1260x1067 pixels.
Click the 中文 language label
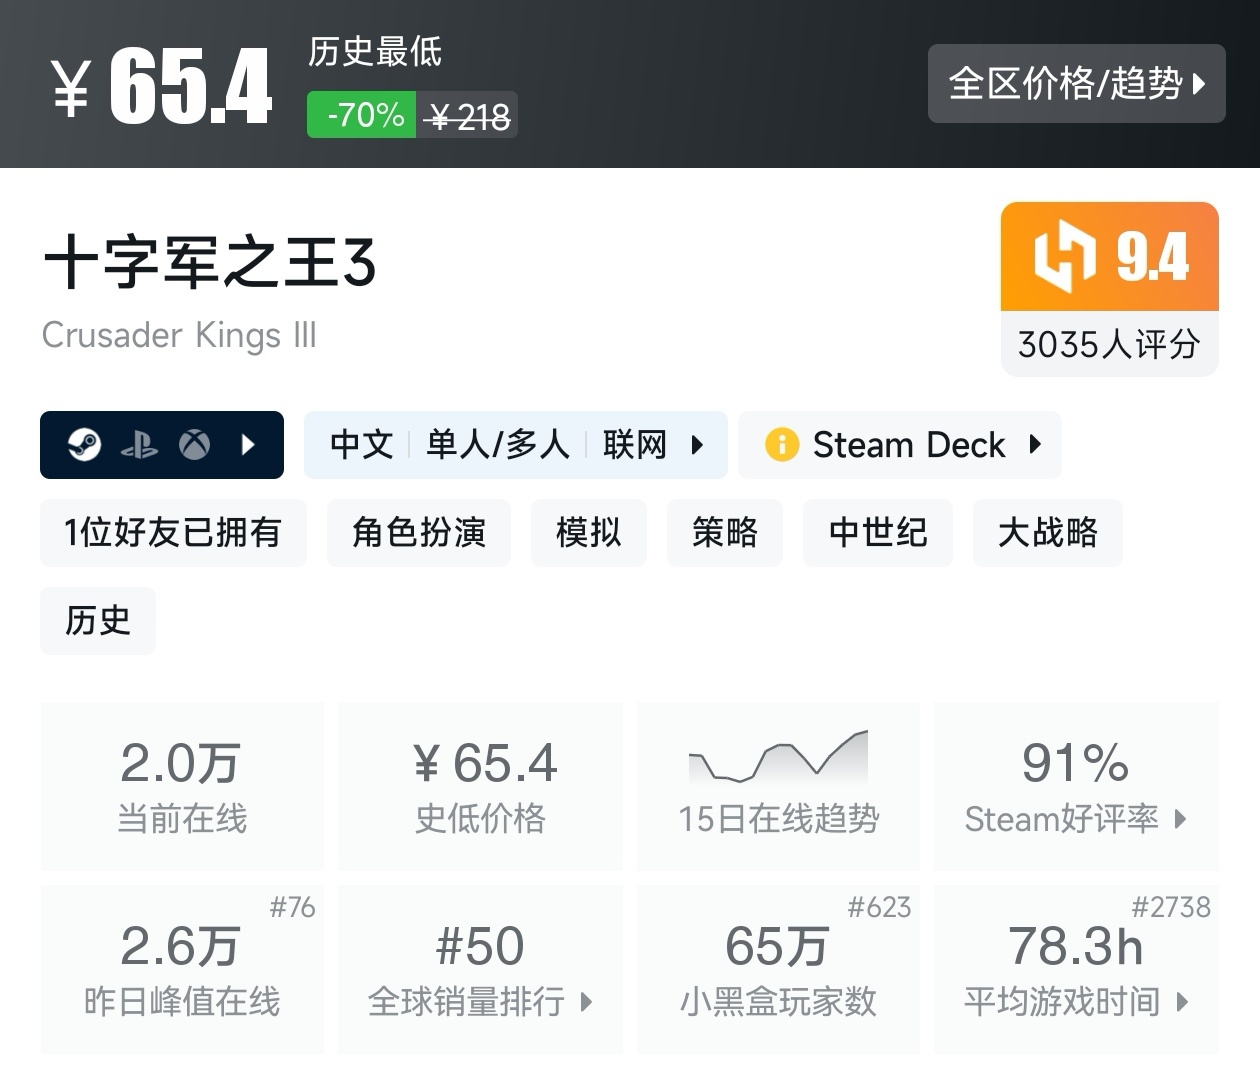pos(362,444)
